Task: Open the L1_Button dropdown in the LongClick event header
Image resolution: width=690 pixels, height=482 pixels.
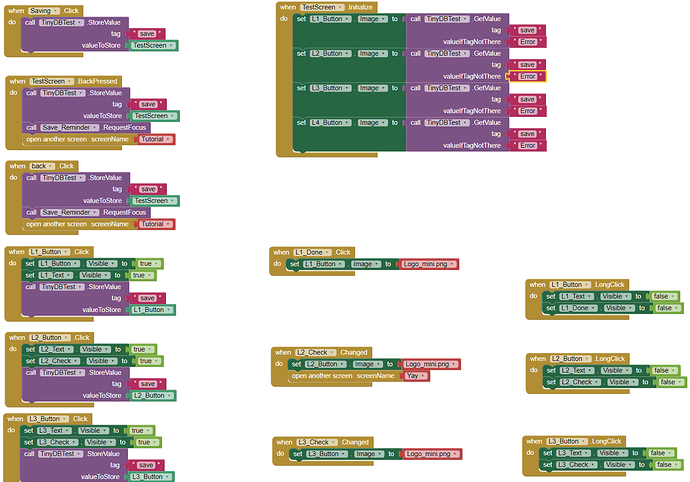Action: click(x=571, y=284)
